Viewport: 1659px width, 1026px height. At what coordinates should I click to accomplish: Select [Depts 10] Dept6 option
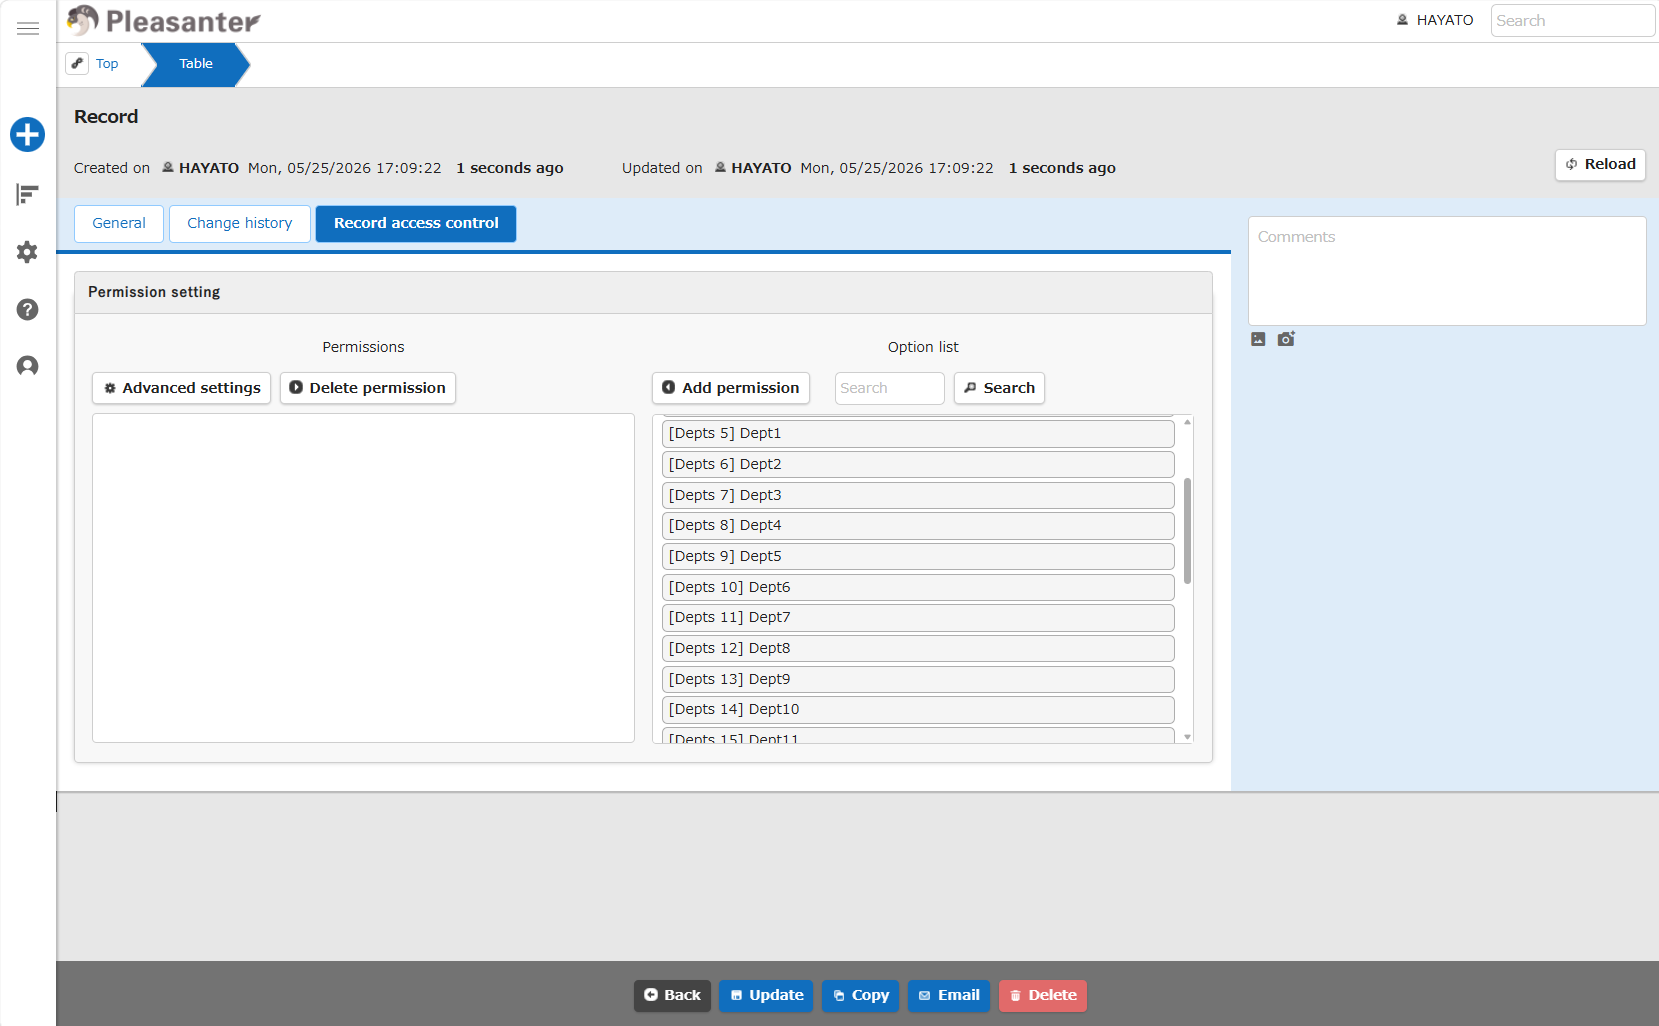click(x=918, y=588)
